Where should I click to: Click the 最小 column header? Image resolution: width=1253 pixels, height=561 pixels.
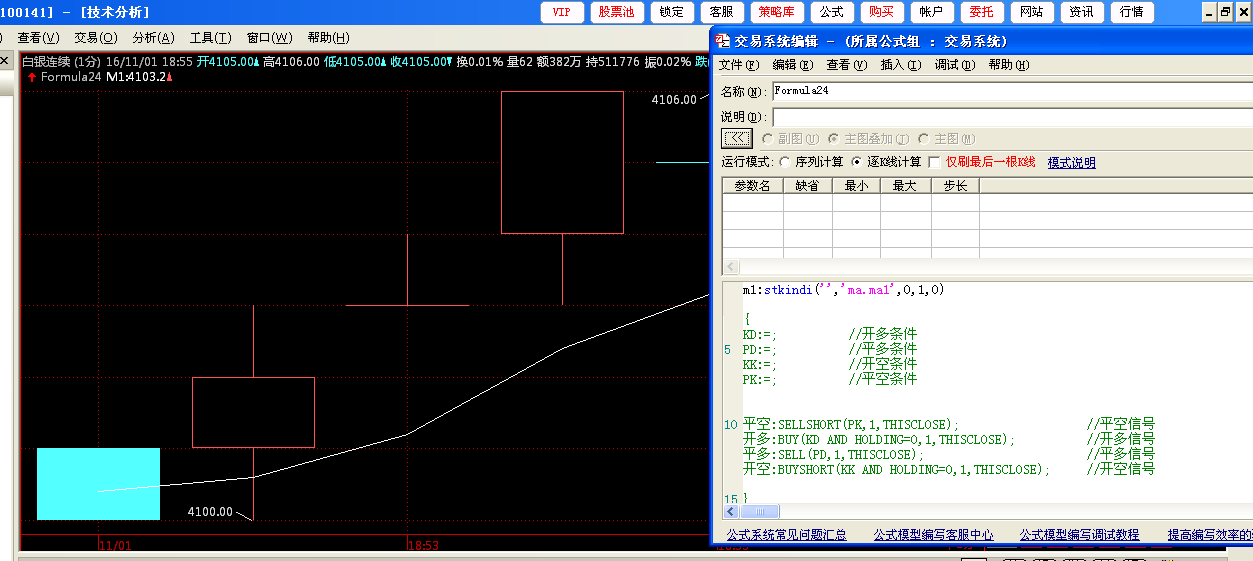(856, 186)
